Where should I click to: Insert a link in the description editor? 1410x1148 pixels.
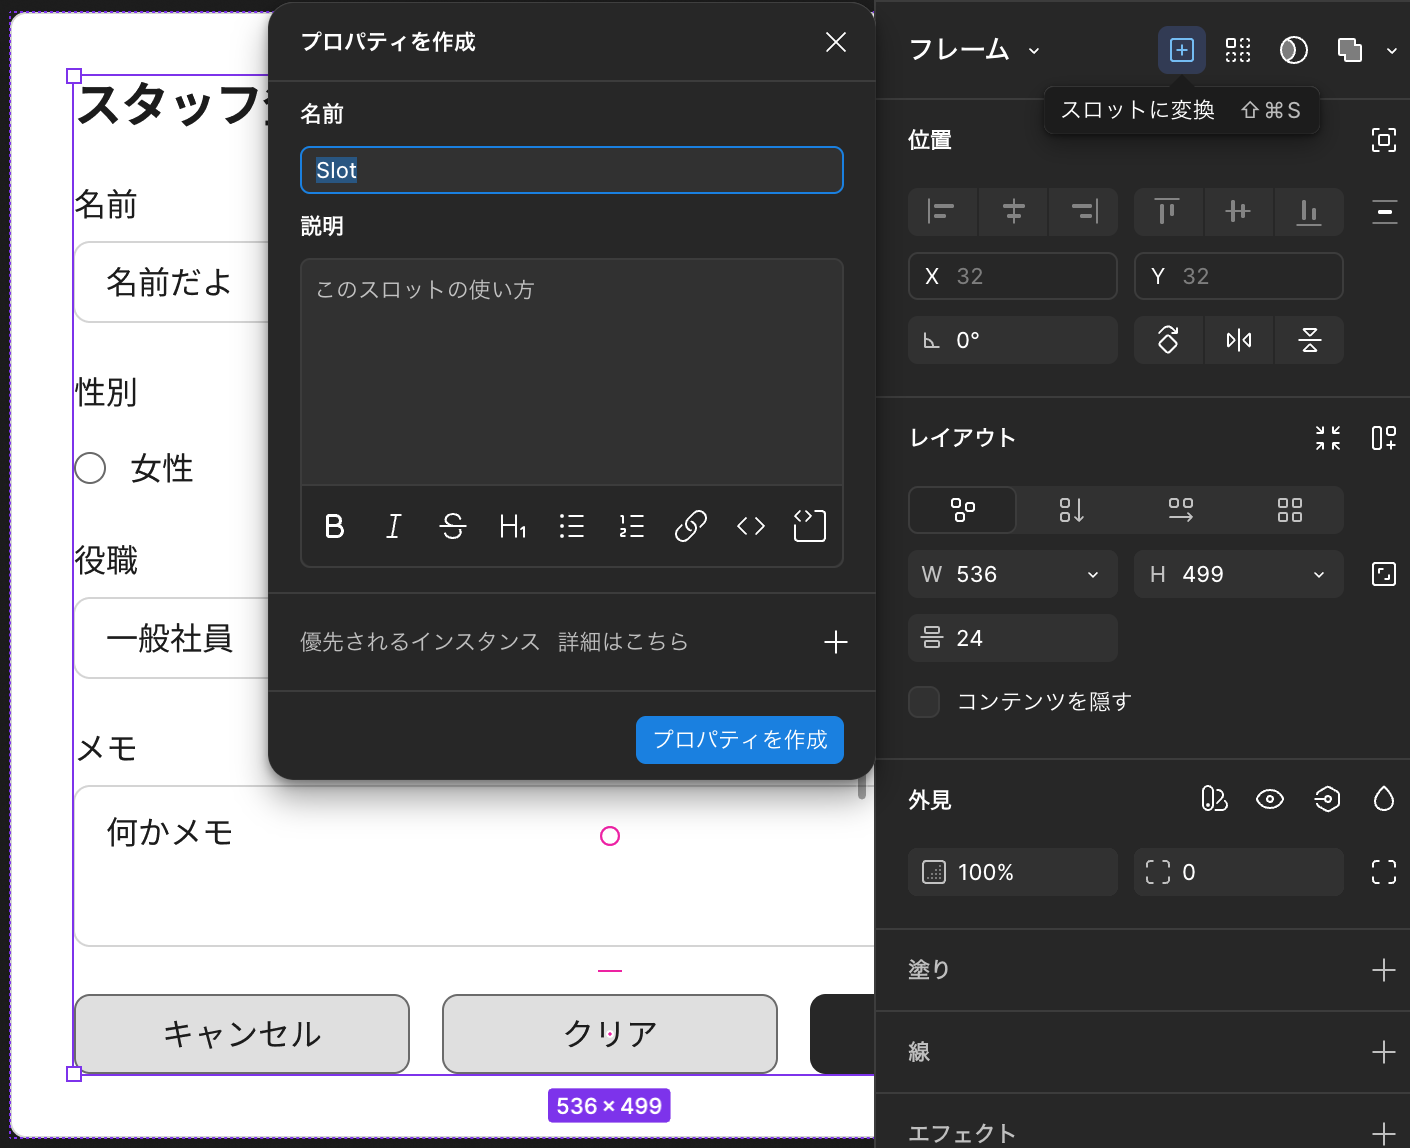pos(690,526)
